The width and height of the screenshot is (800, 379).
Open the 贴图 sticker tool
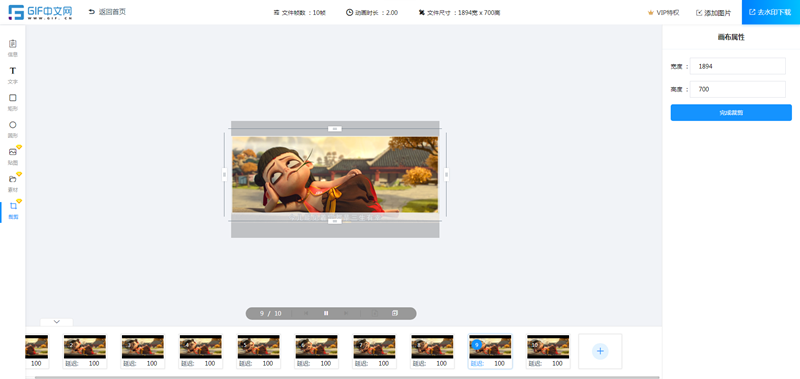[13, 156]
